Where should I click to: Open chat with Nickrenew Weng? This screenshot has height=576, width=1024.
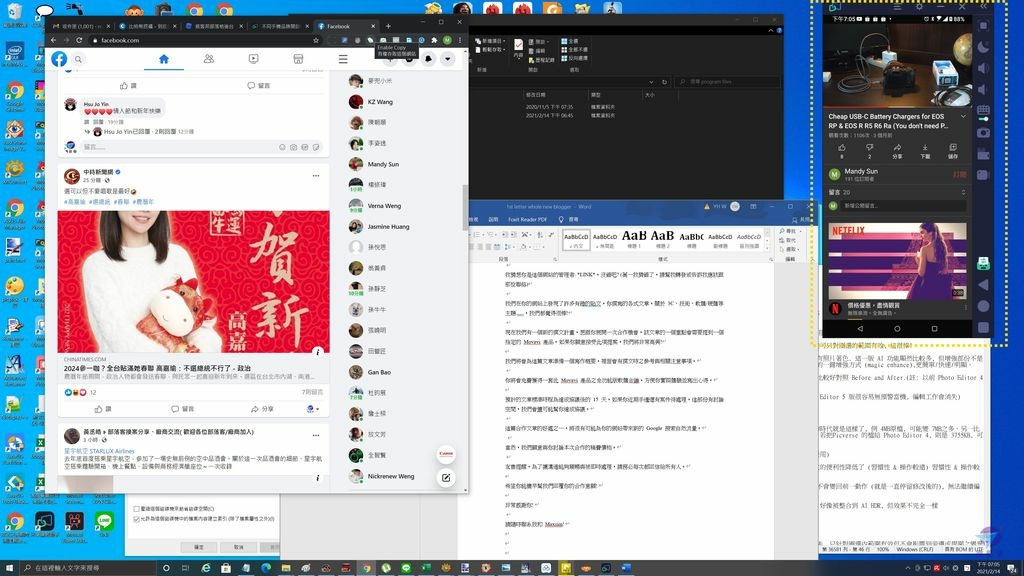pyautogui.click(x=391, y=476)
